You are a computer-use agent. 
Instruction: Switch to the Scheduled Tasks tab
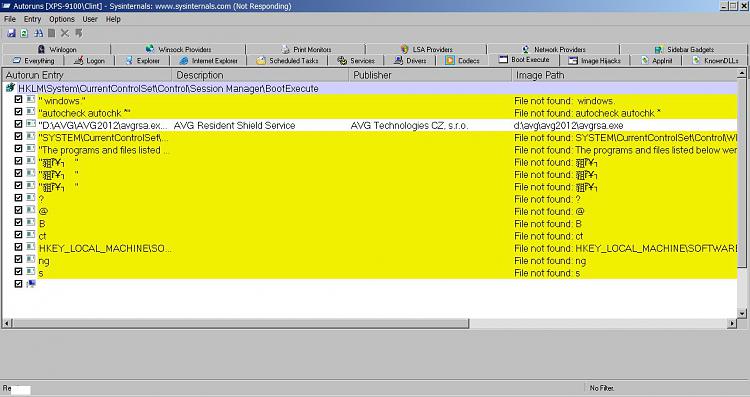click(287, 61)
